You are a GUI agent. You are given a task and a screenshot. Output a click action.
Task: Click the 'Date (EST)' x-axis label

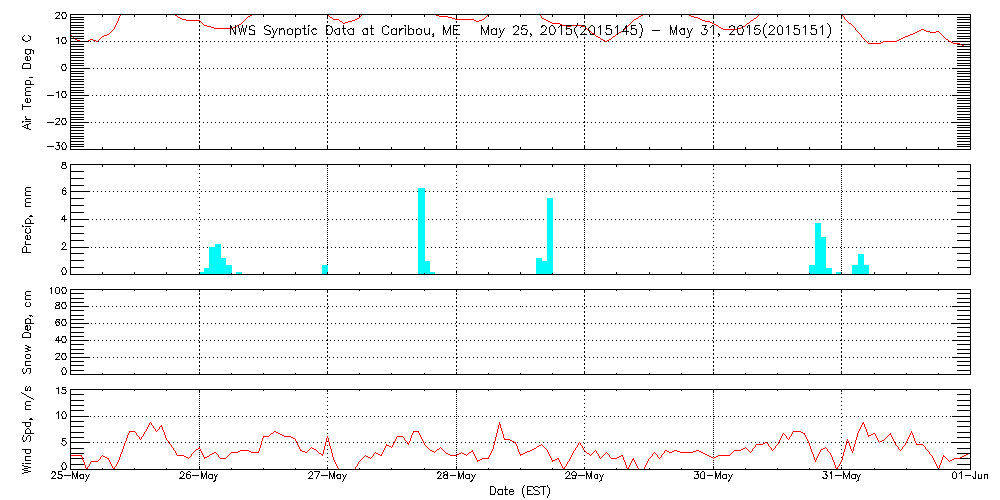[519, 491]
